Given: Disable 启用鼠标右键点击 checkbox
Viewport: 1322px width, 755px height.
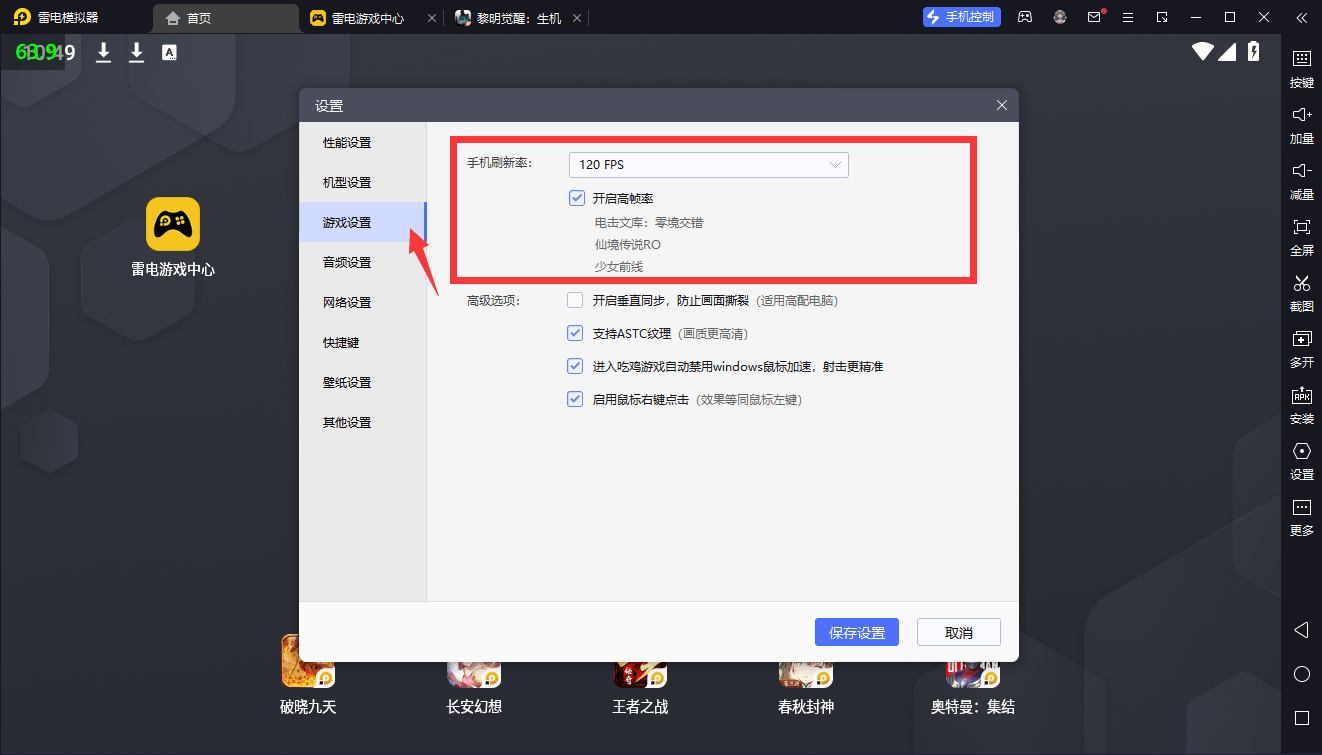Looking at the screenshot, I should point(575,399).
